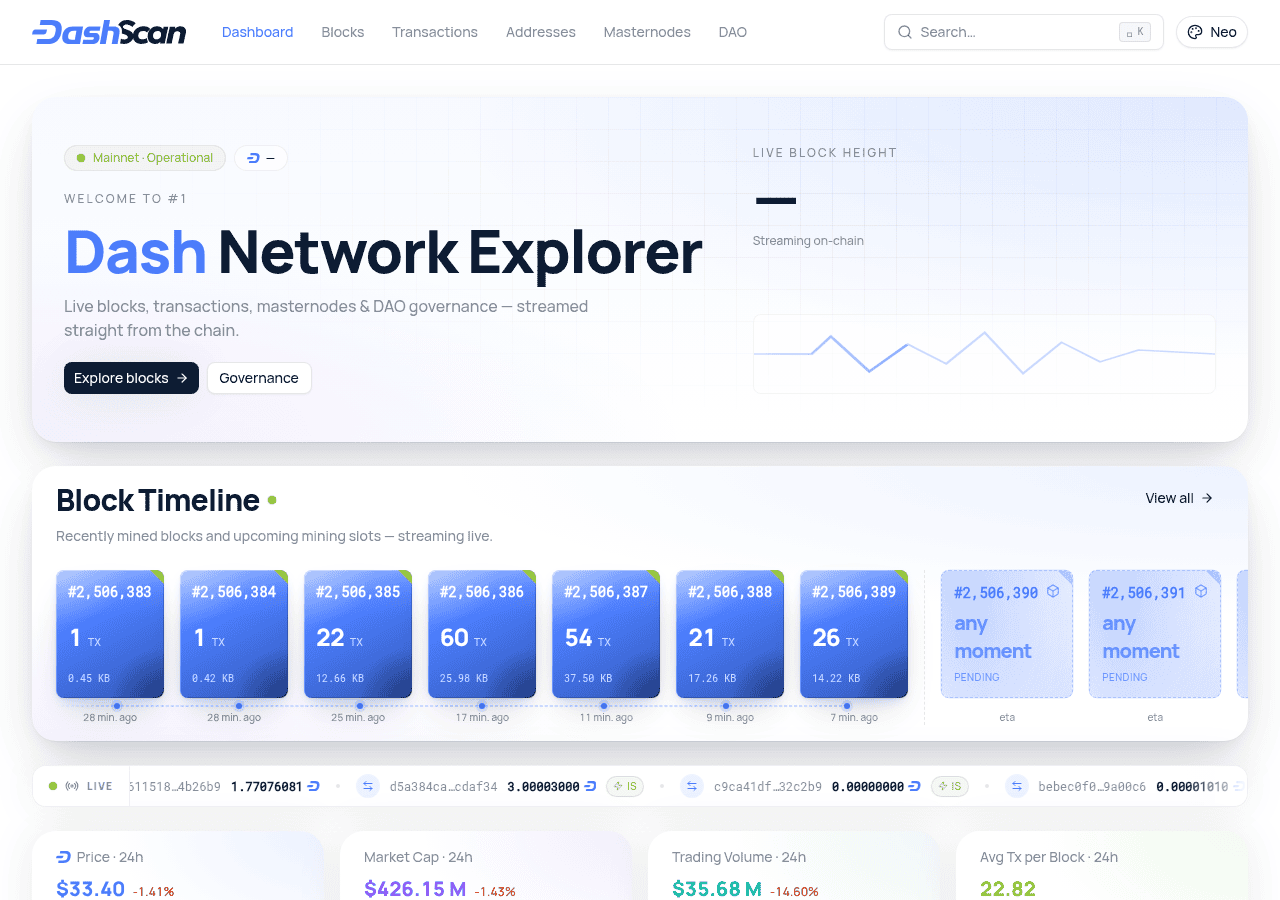This screenshot has width=1280, height=900.
Task: Go to the Transactions nav tab
Action: (435, 32)
